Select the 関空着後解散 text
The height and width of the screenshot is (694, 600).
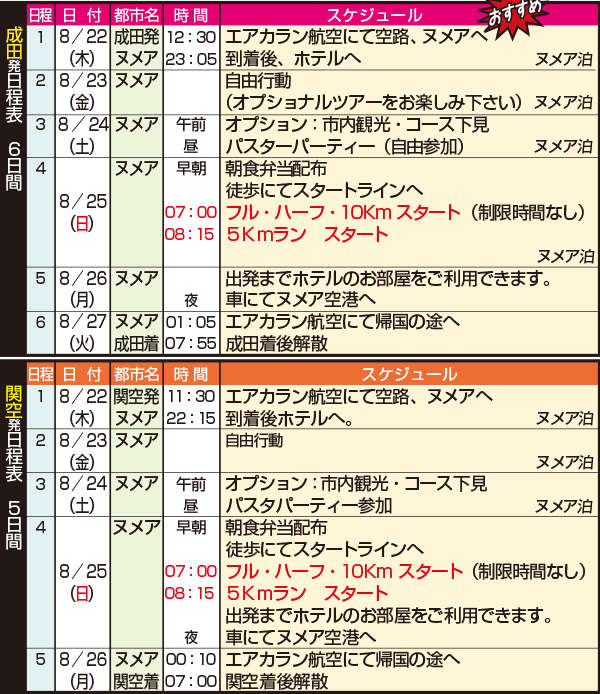click(x=277, y=682)
